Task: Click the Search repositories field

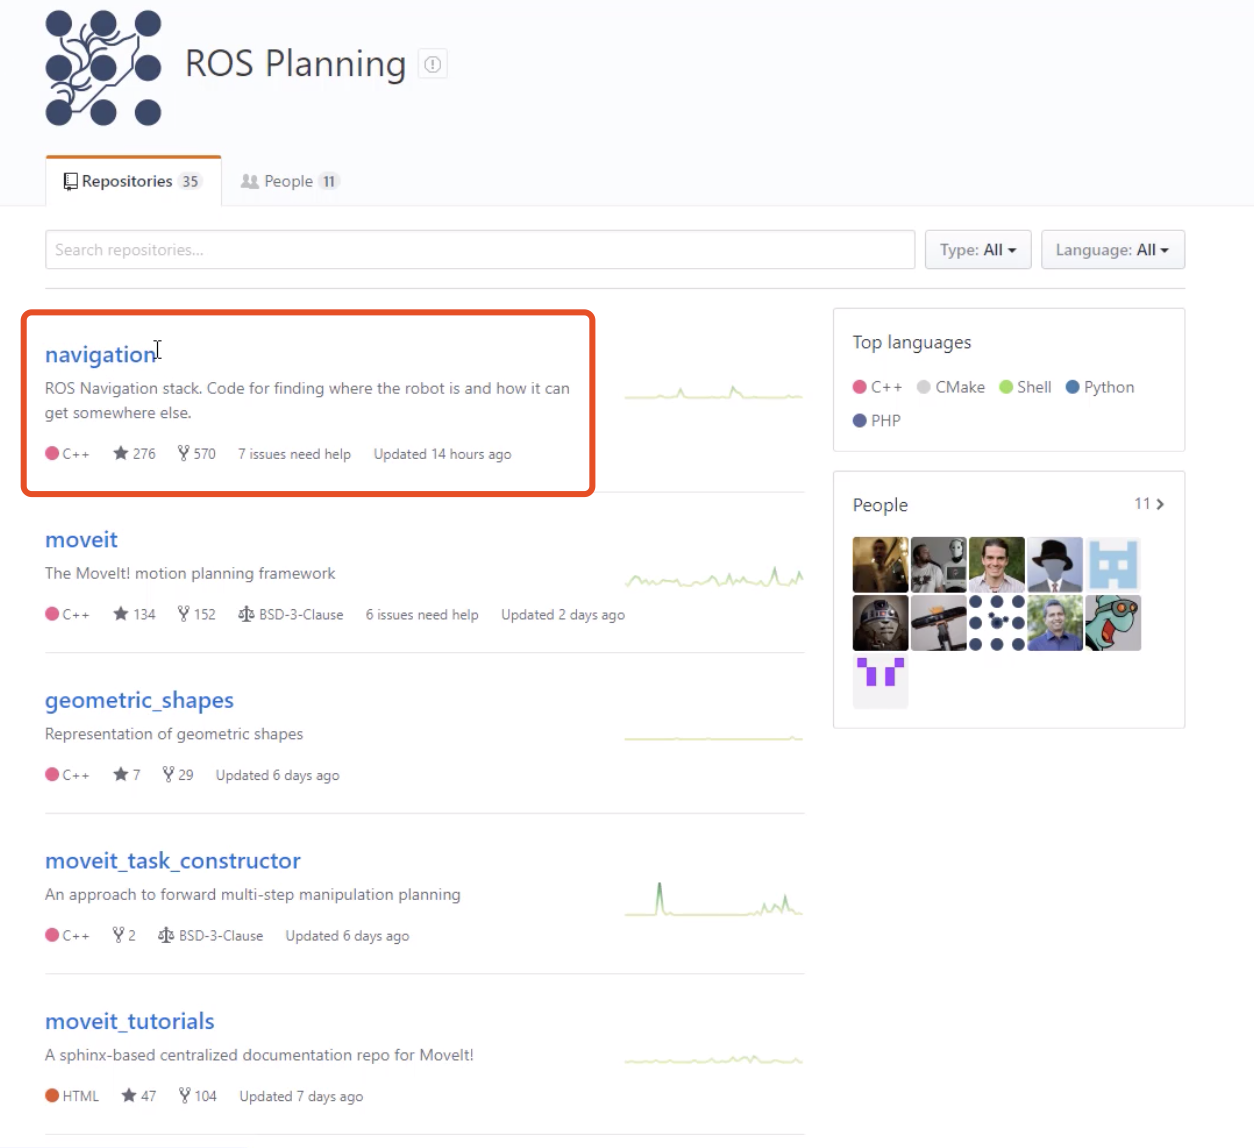Action: [480, 250]
